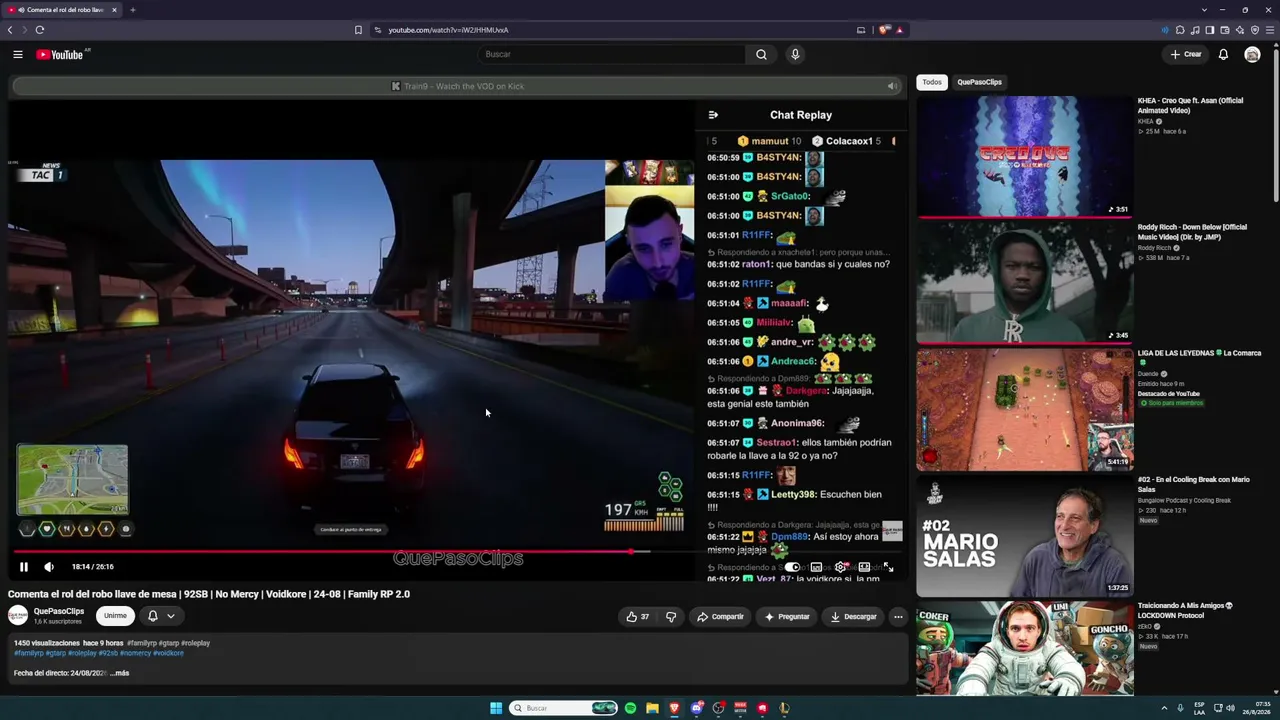The image size is (1280, 720).
Task: Click the Unirme join button
Action: coord(115,616)
